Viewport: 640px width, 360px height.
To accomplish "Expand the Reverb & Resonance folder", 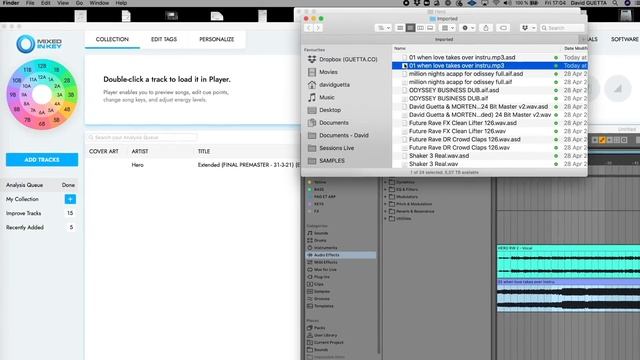I will pos(385,211).
